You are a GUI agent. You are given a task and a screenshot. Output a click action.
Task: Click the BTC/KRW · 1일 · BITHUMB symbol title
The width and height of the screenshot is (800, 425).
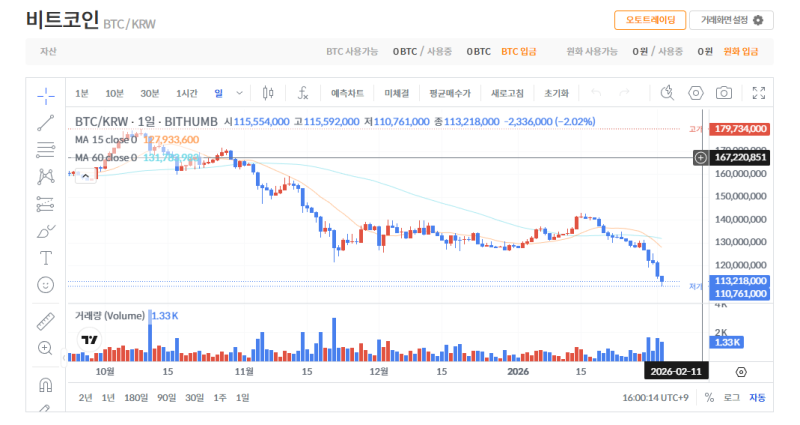146,121
